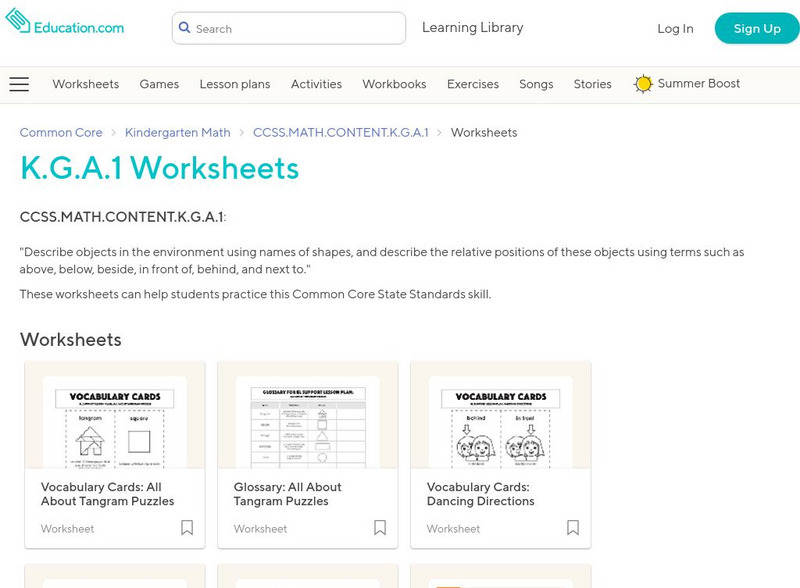Open the Songs nav item
The image size is (800, 588).
click(x=536, y=84)
